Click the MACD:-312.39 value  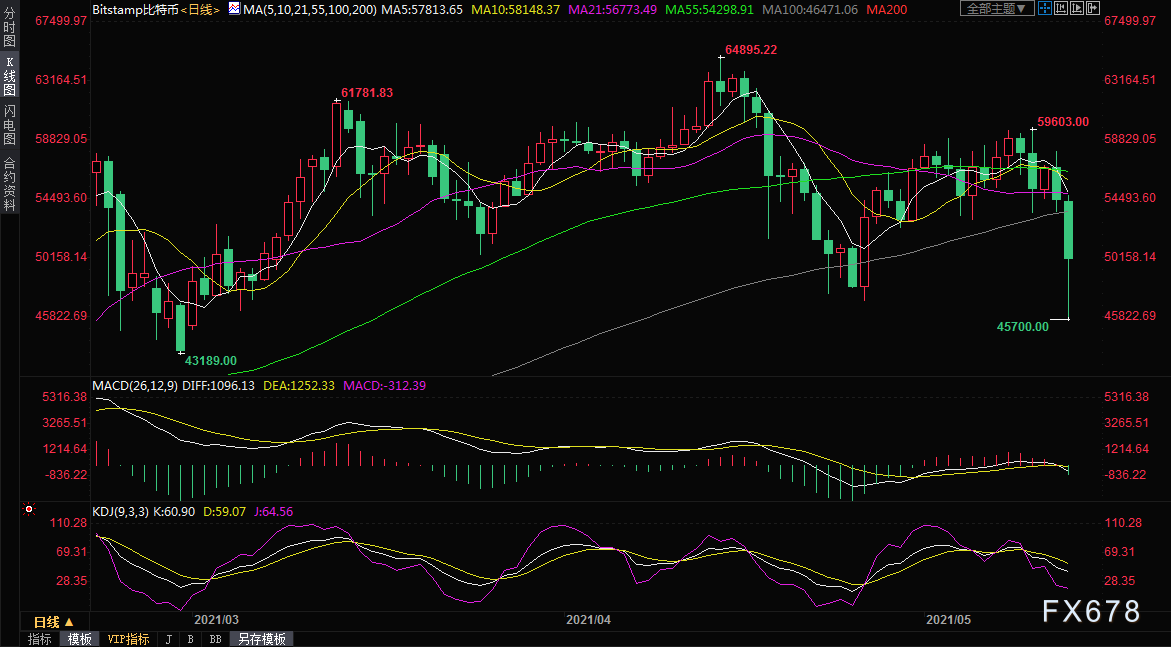tap(384, 386)
